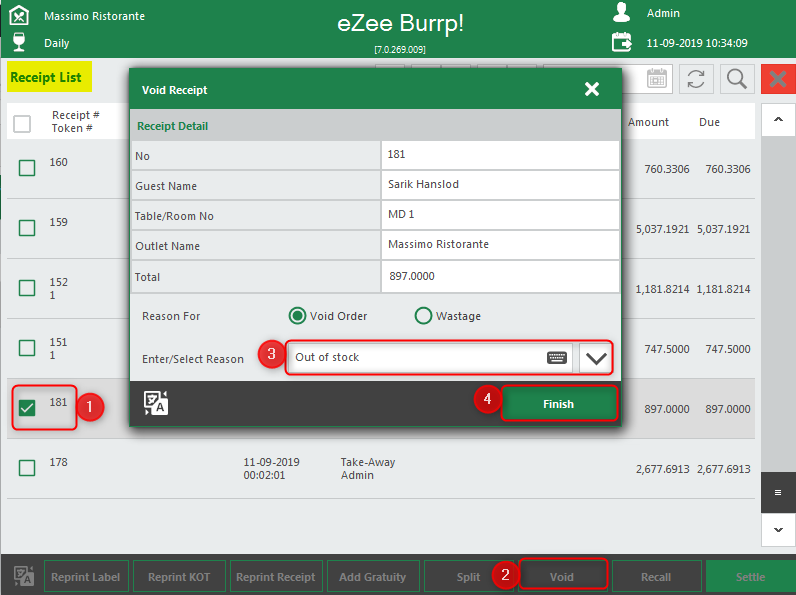Image resolution: width=796 pixels, height=595 pixels.
Task: Click the Receipt # Token # column header
Action: 75,121
